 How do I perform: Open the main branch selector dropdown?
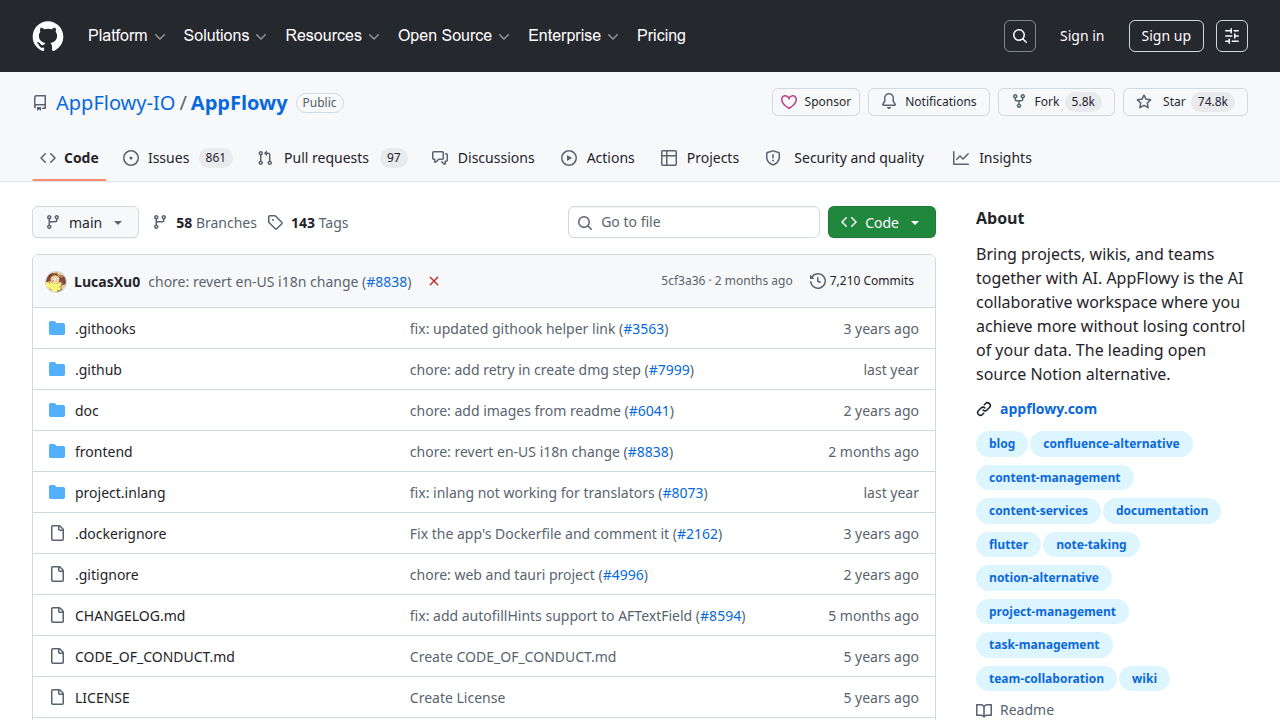tap(85, 222)
